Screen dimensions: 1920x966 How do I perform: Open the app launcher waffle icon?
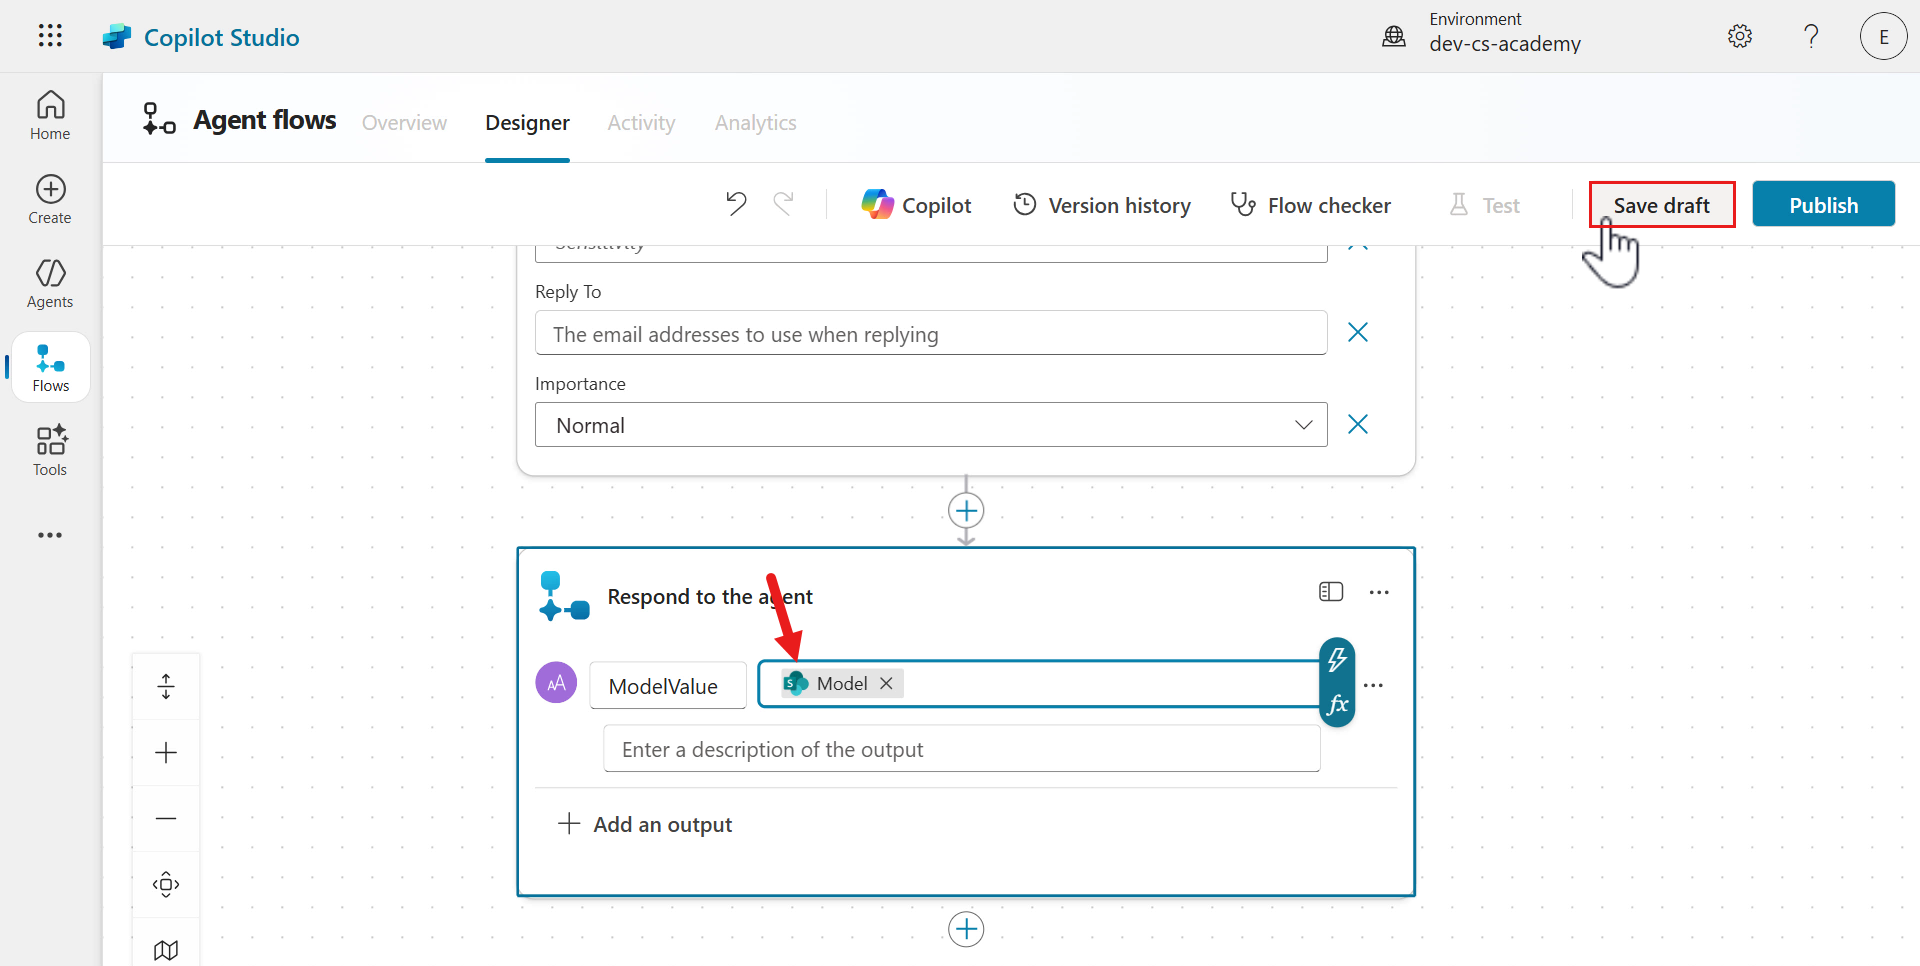click(50, 36)
